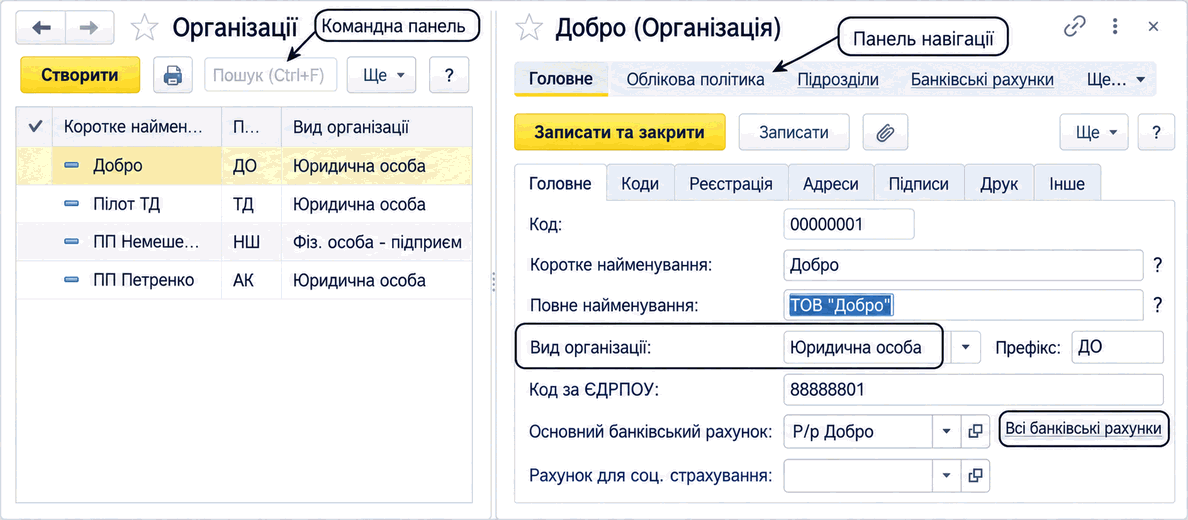The width and height of the screenshot is (1188, 520).
Task: Select the Пілот ТД organization name
Action: tap(127, 204)
